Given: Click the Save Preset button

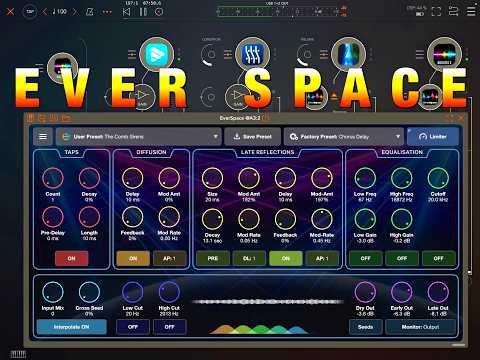Looking at the screenshot, I should click(x=252, y=137).
